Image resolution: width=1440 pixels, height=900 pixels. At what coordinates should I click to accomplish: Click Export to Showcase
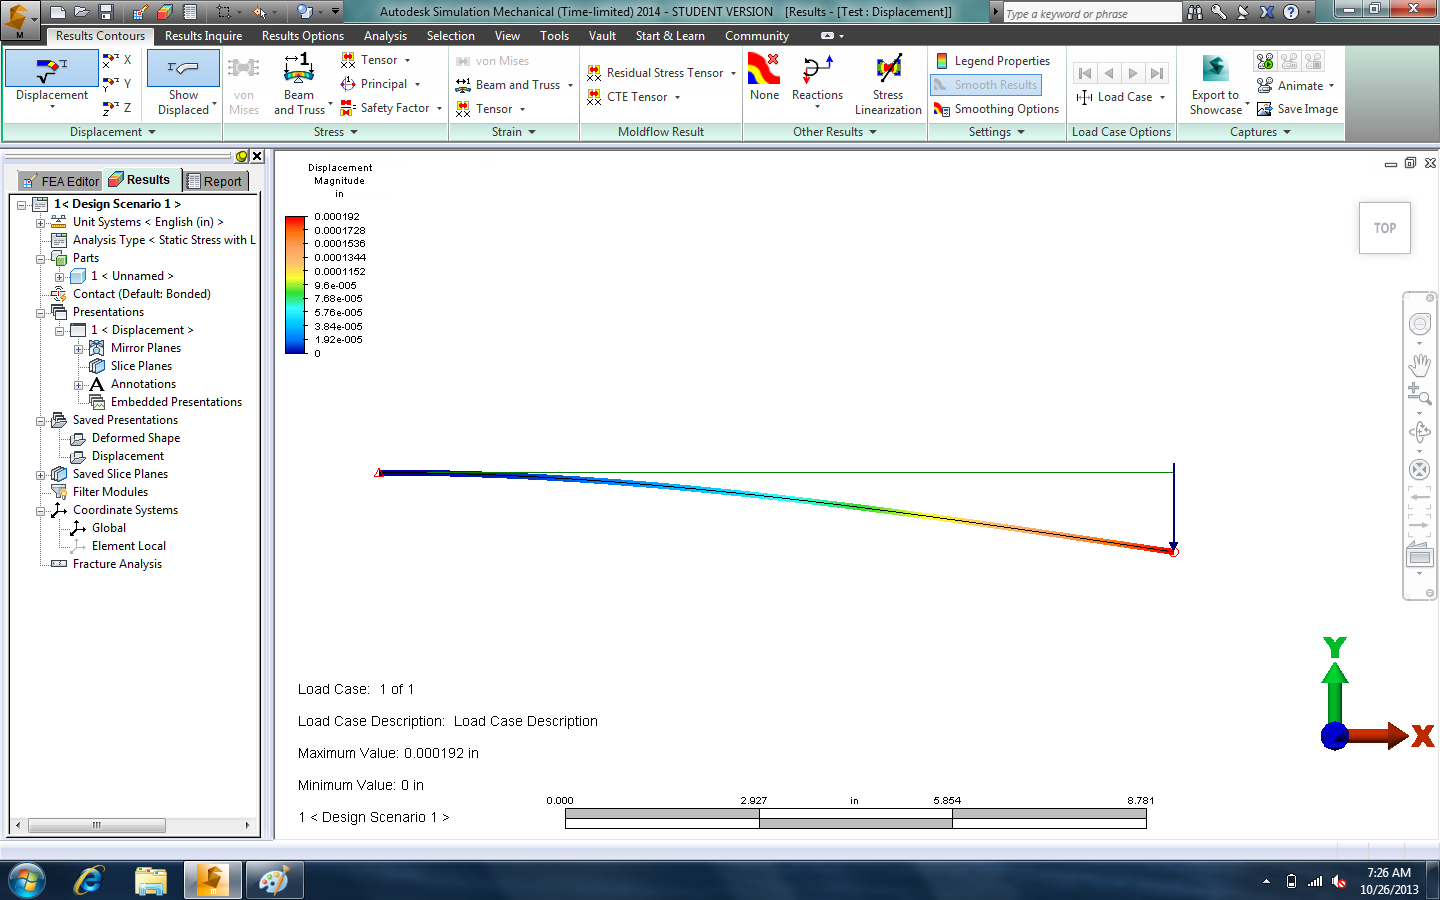click(1216, 85)
